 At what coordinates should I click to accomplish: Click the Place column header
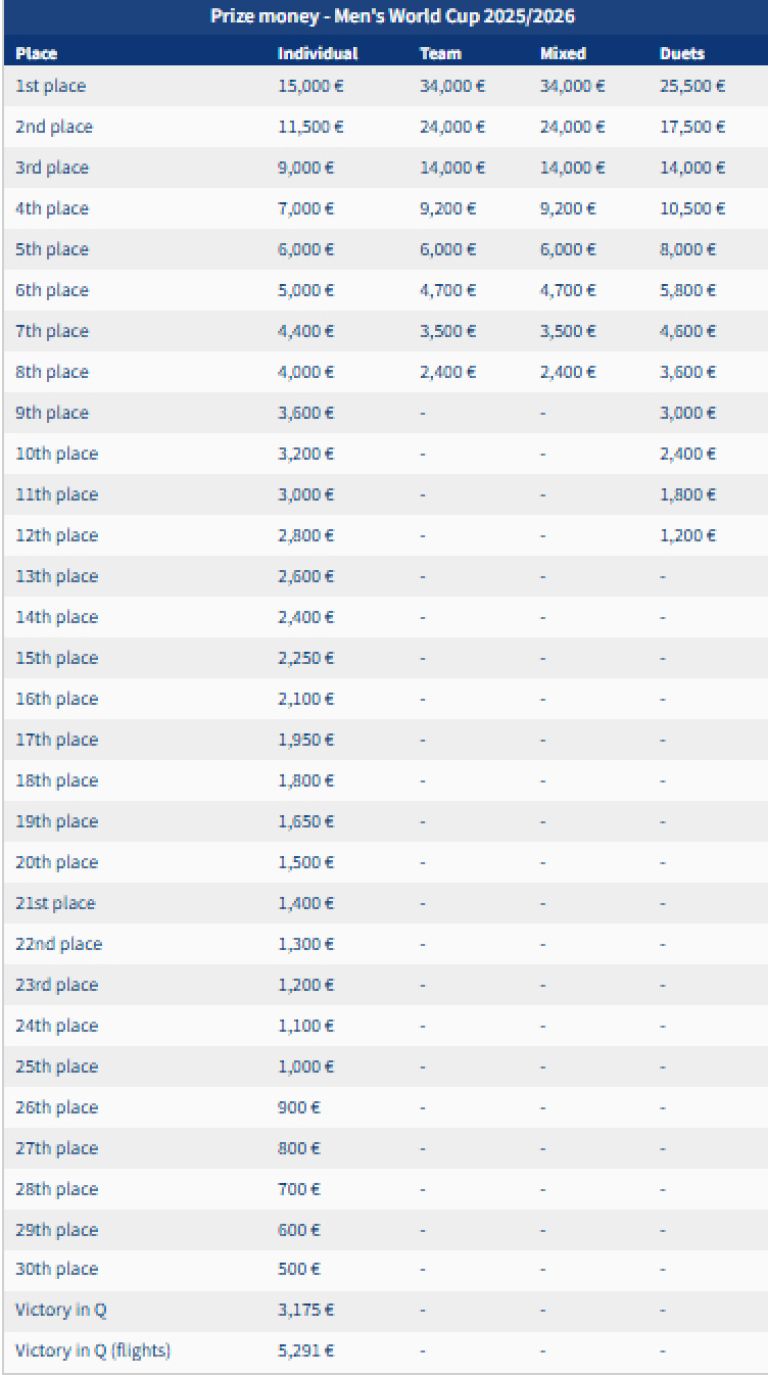(x=37, y=54)
